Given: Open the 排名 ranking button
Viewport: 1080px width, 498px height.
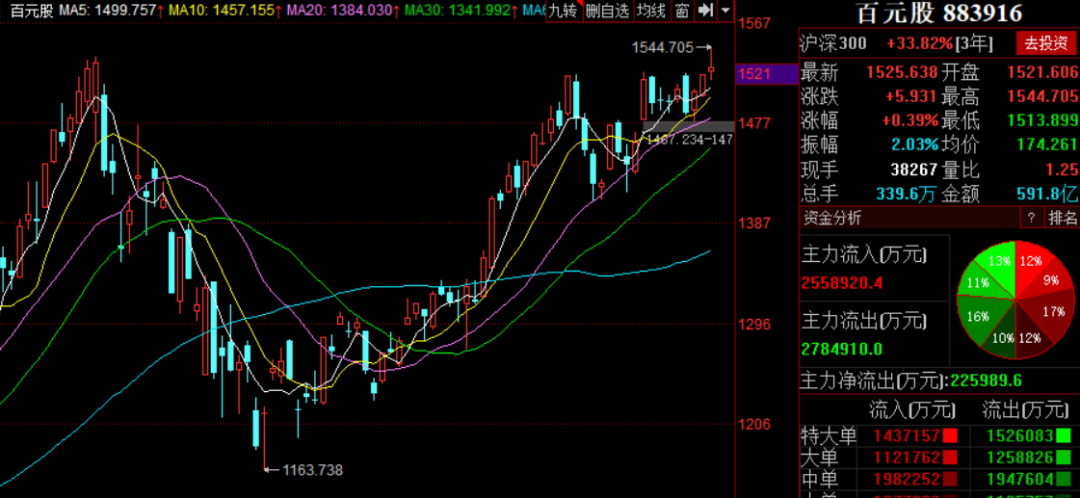Looking at the screenshot, I should coord(1062,218).
